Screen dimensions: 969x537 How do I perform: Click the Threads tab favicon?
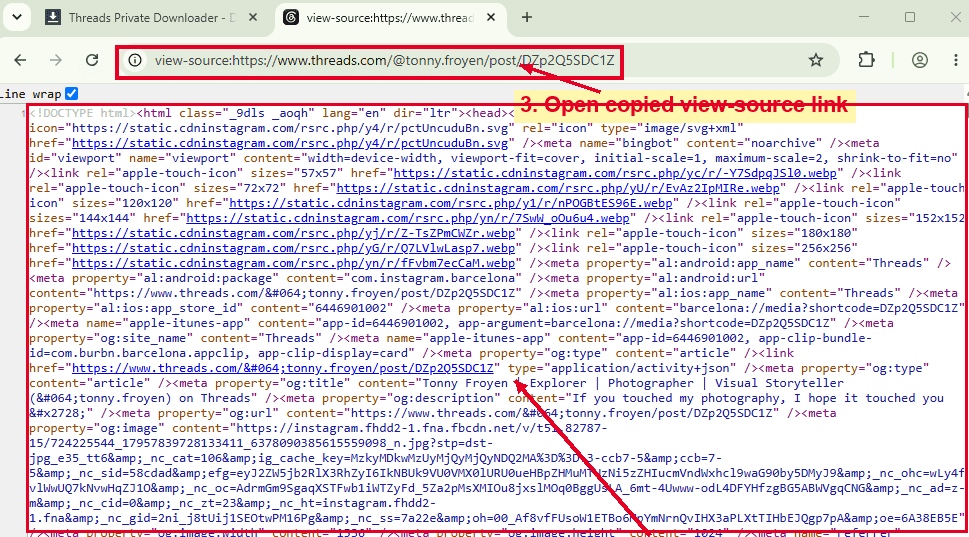click(291, 17)
